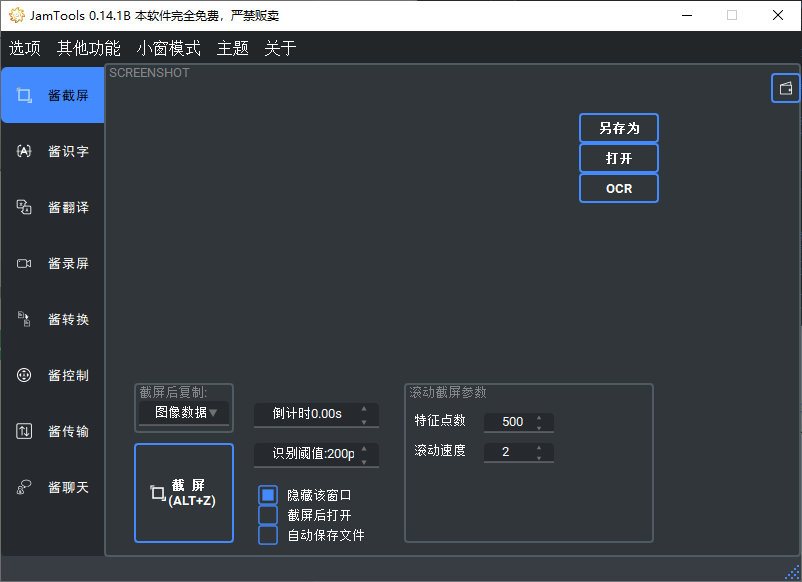Open the 小窗模式 menu
The height and width of the screenshot is (582, 802).
click(168, 48)
